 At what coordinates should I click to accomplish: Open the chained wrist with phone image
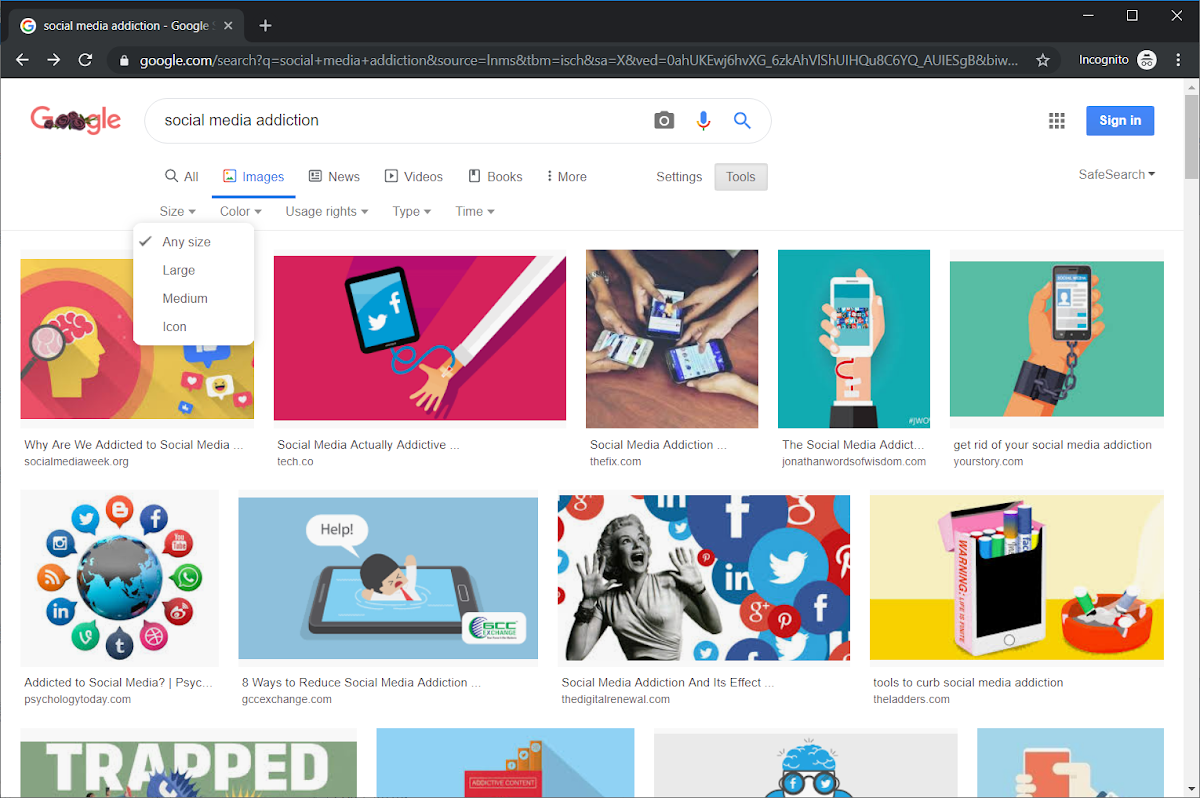click(1057, 339)
